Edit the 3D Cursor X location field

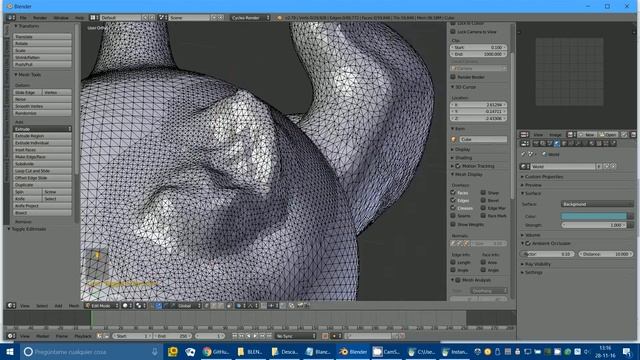pyautogui.click(x=479, y=105)
